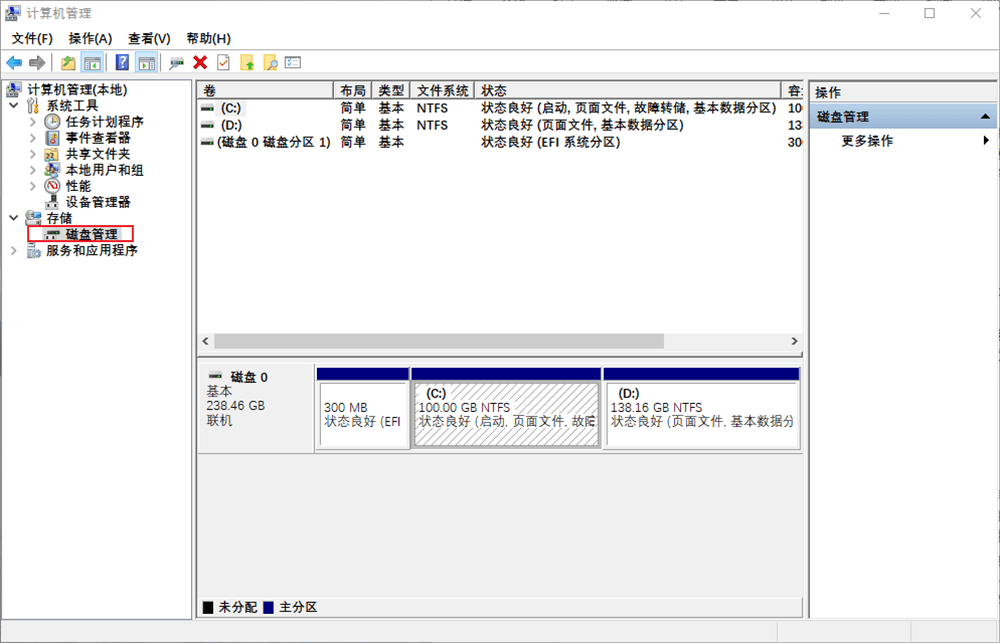Click the blue Help question mark icon
The width and height of the screenshot is (1000, 643).
[x=122, y=63]
